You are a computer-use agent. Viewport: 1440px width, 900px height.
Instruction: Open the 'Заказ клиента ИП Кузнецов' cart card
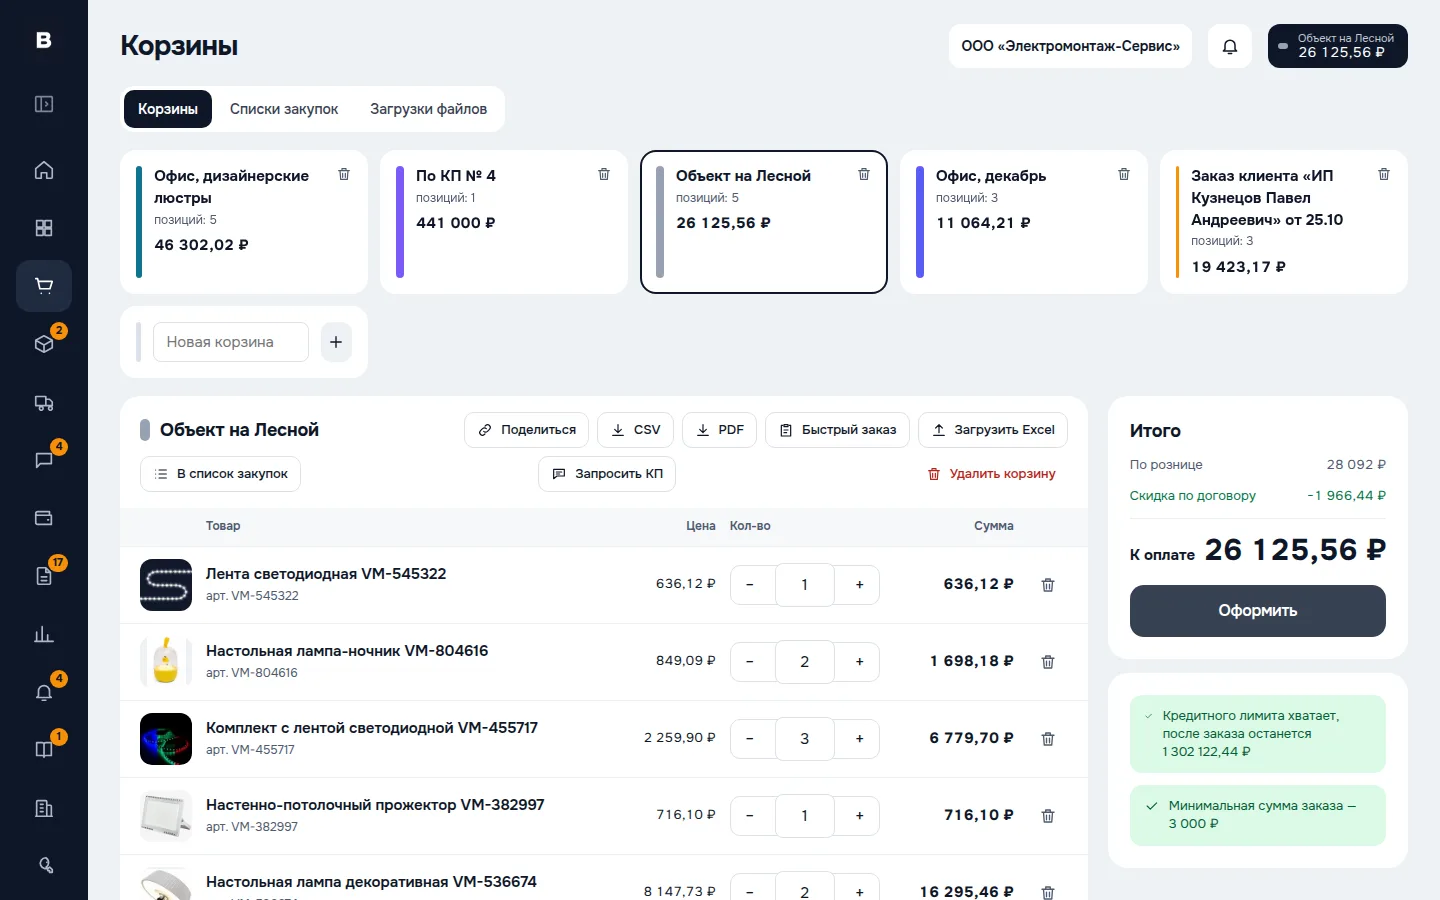click(x=1284, y=222)
